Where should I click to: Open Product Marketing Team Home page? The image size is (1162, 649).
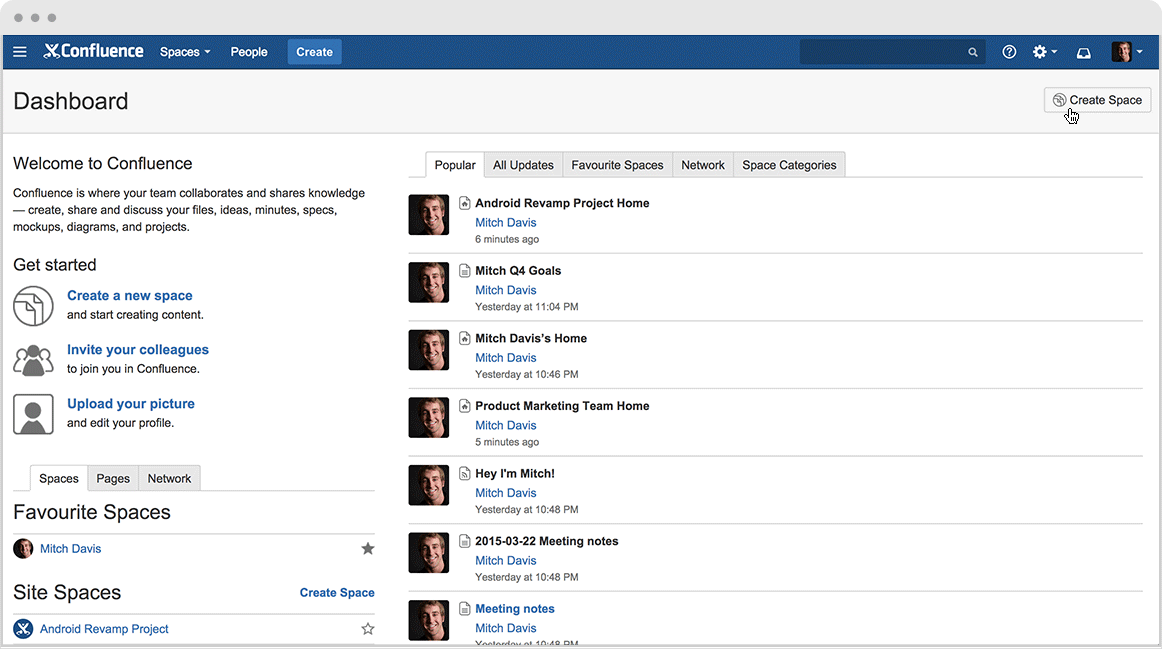[562, 406]
